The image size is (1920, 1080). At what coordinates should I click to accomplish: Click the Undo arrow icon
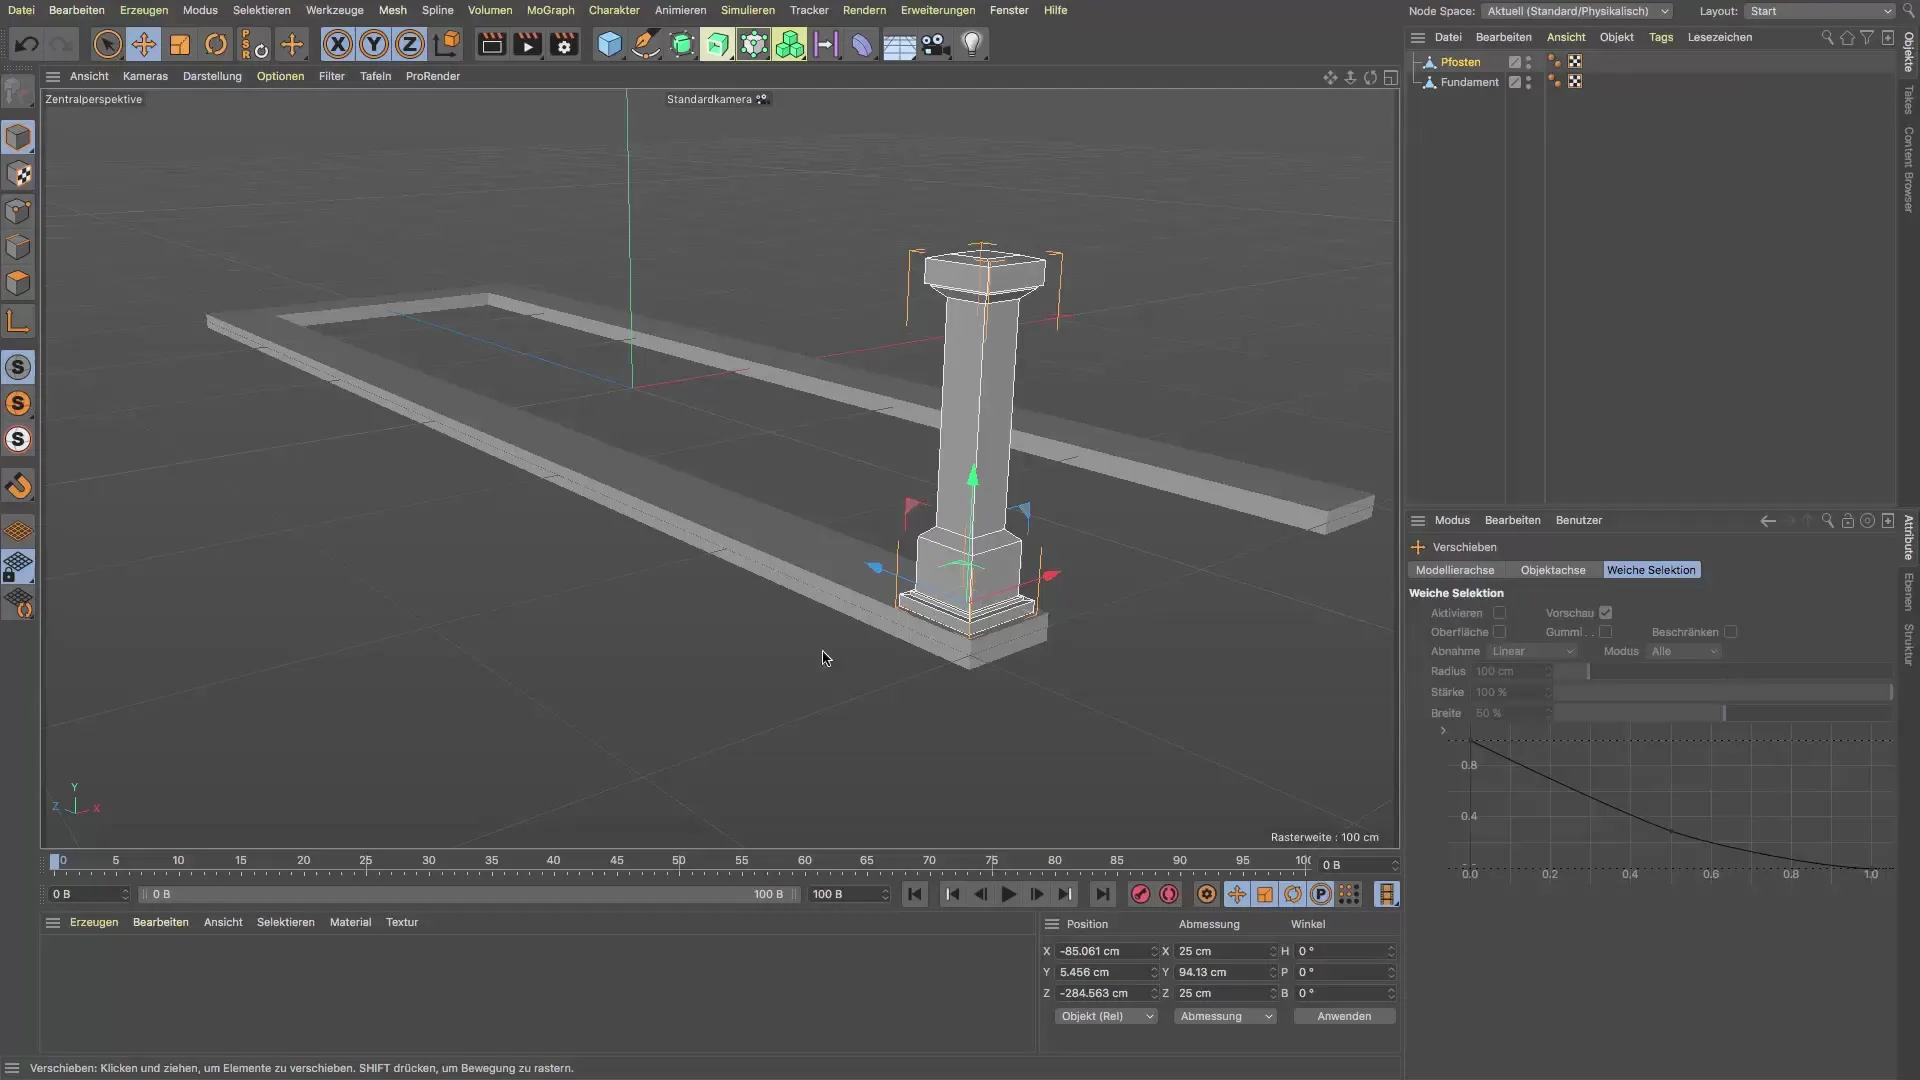point(27,44)
